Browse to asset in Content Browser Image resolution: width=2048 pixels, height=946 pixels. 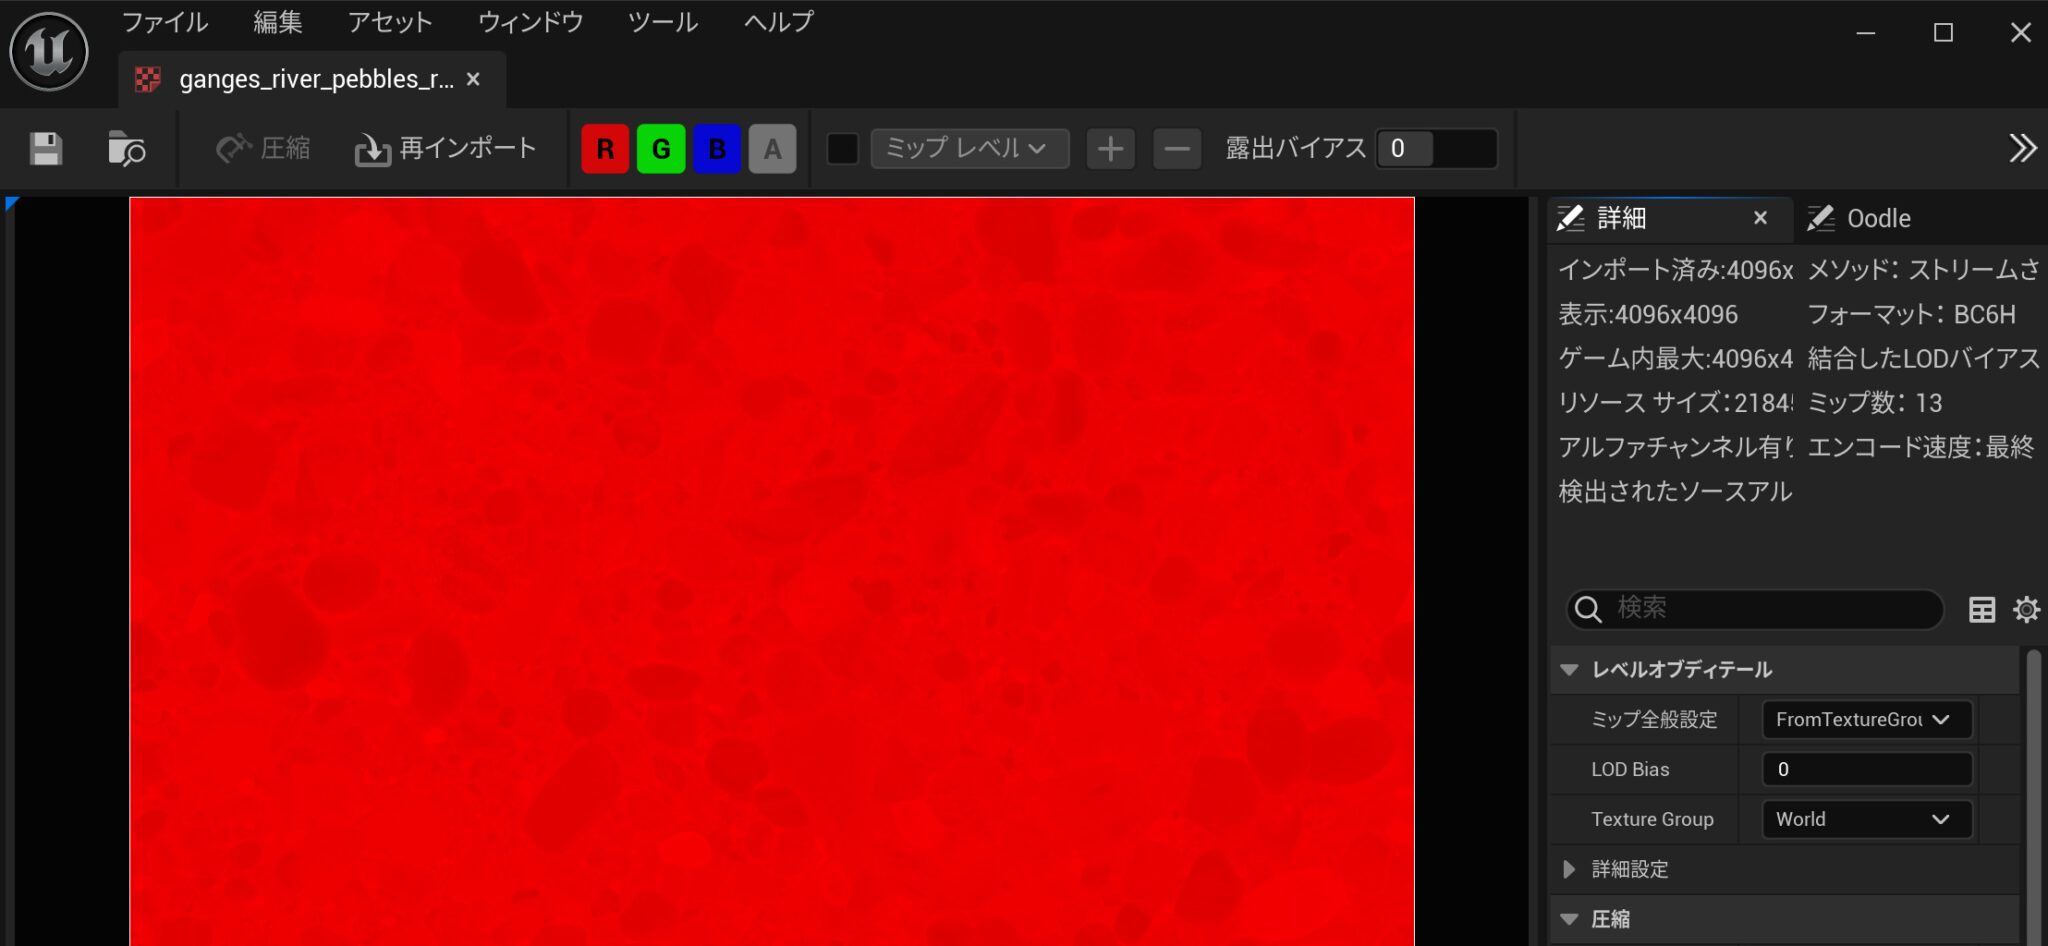point(127,148)
